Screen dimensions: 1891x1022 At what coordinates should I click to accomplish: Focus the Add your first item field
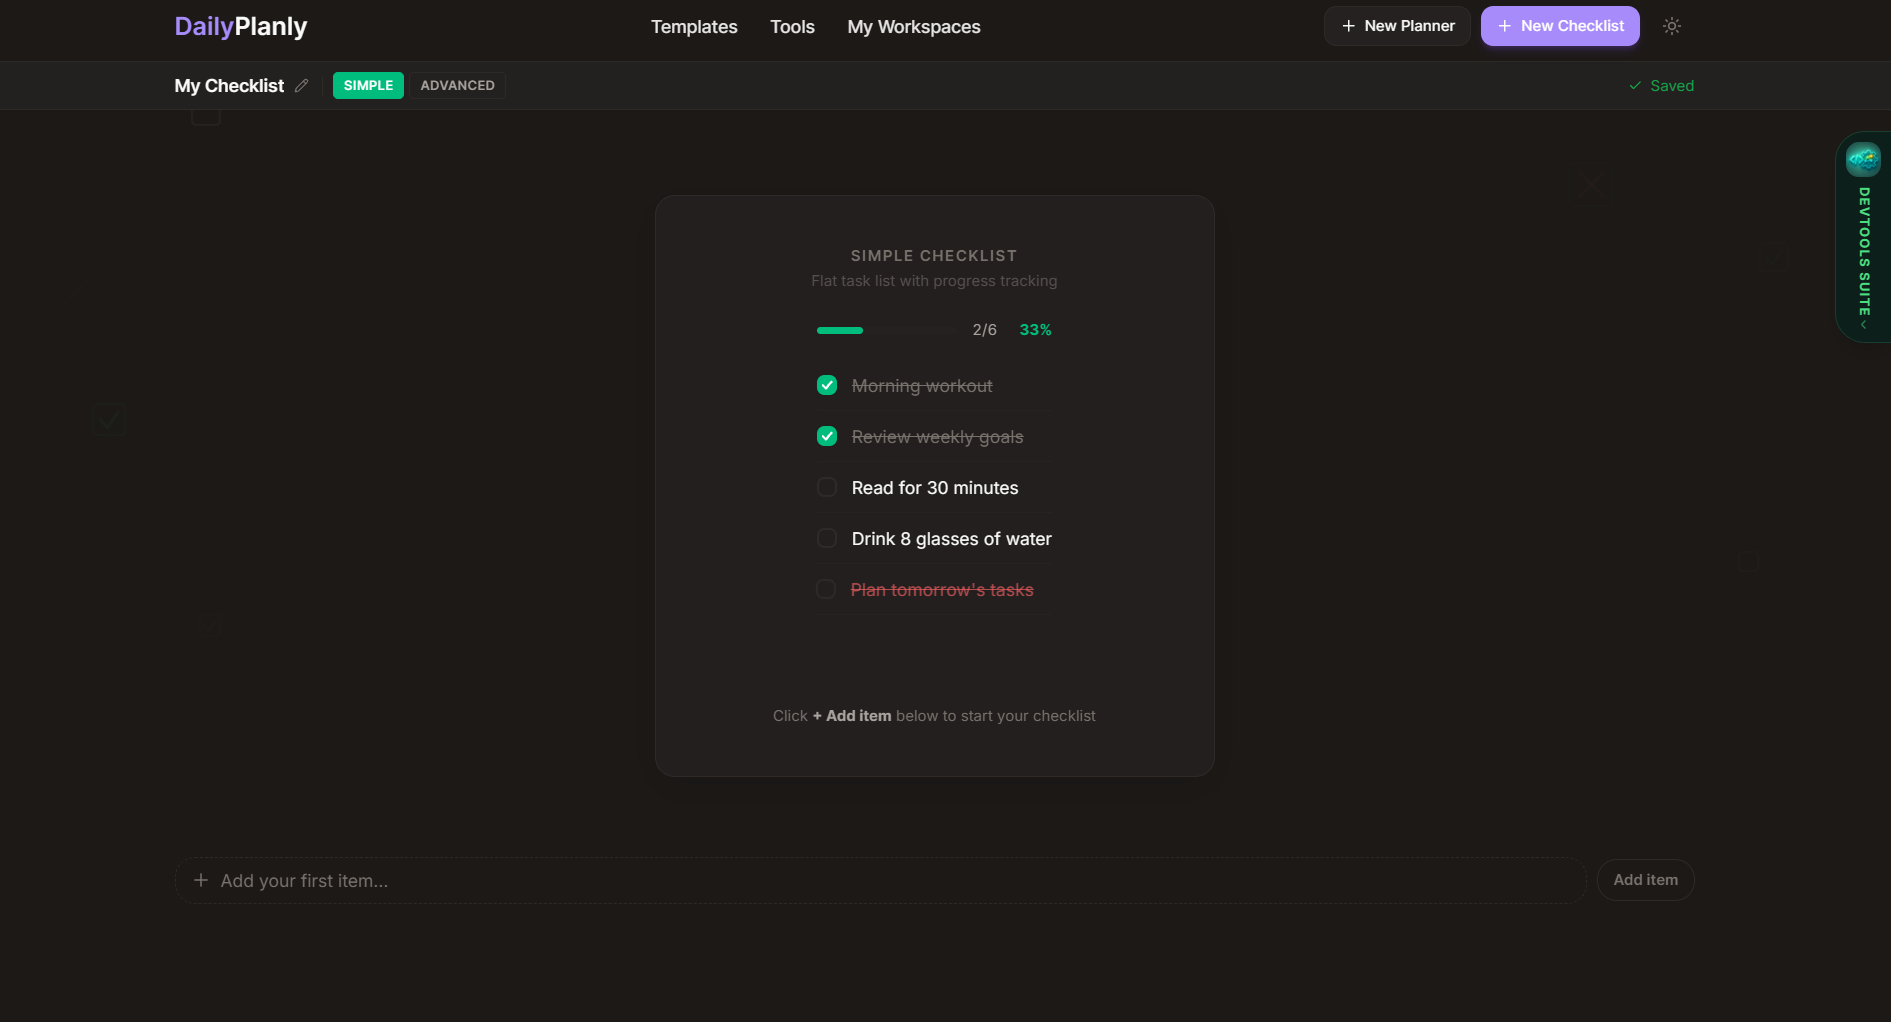pyautogui.click(x=880, y=881)
